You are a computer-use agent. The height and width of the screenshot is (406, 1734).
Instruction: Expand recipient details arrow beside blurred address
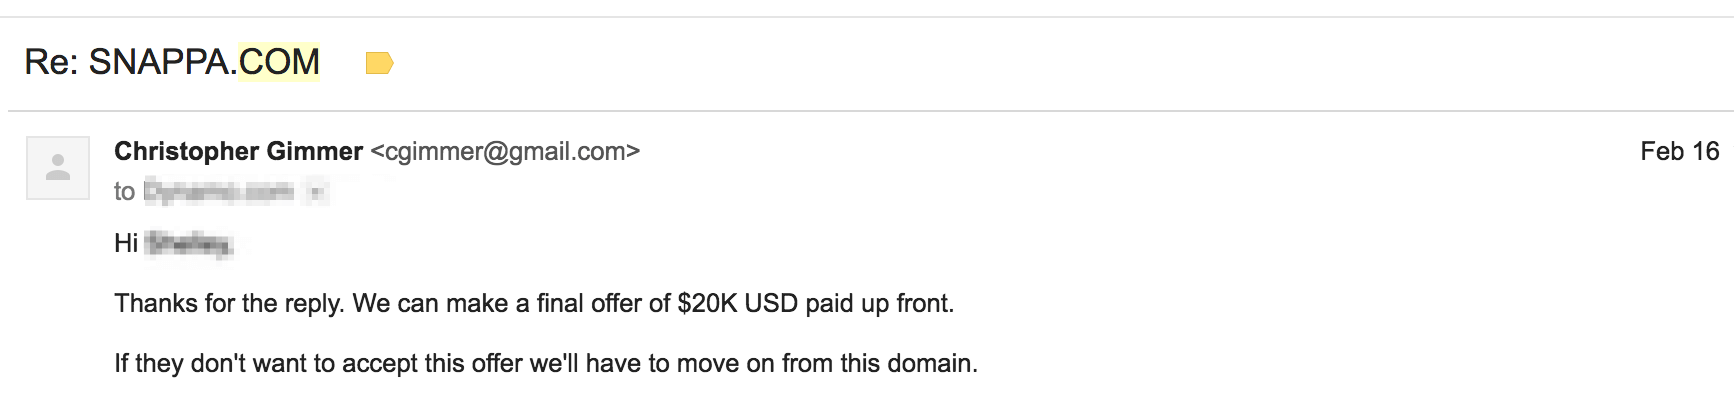click(316, 192)
